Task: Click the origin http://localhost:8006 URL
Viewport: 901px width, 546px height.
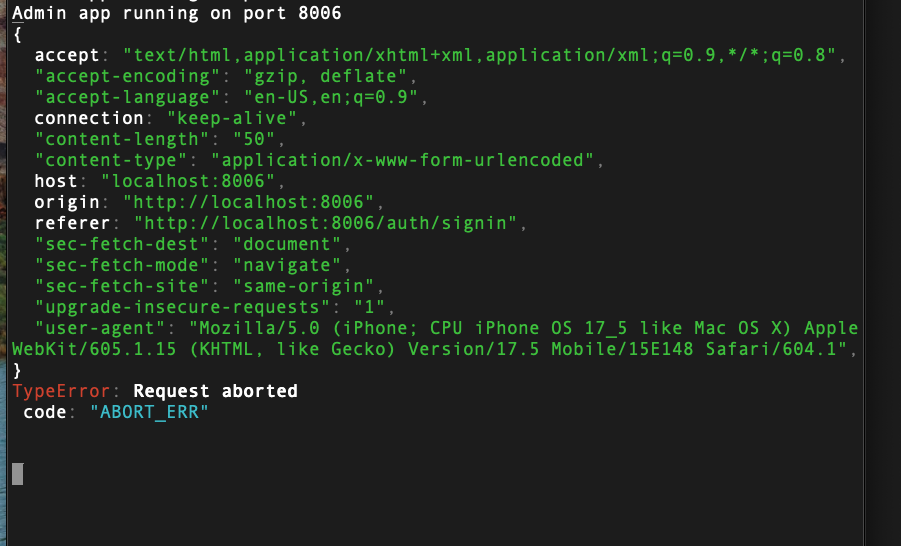Action: [248, 202]
